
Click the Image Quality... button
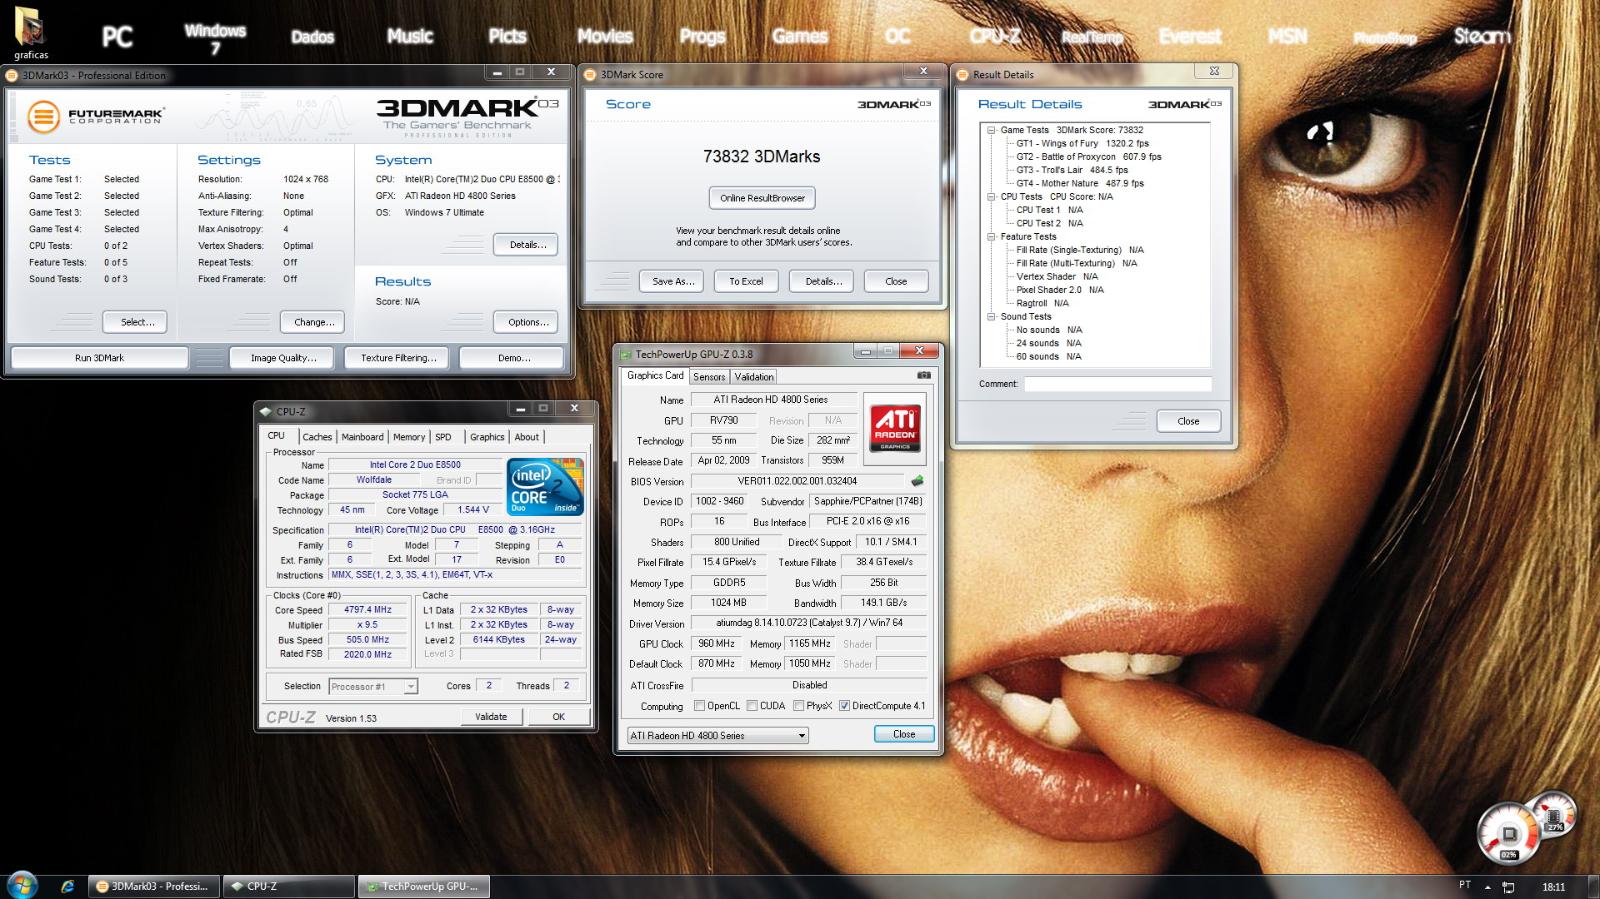click(283, 358)
